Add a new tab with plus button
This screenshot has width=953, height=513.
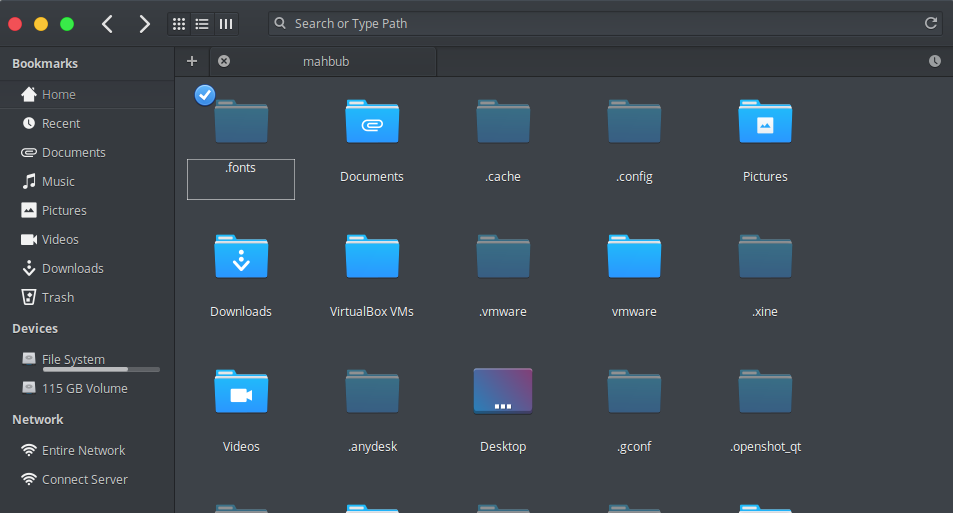coord(192,61)
